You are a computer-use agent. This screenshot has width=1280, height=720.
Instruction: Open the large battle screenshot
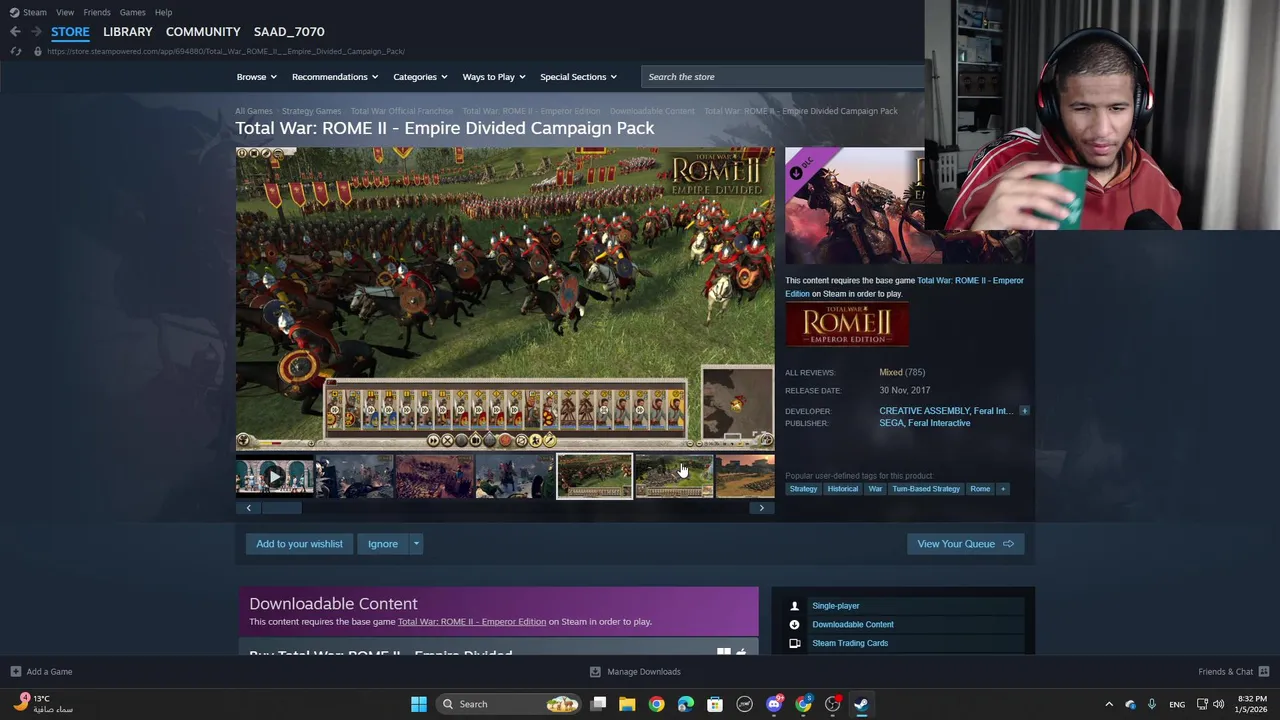505,298
